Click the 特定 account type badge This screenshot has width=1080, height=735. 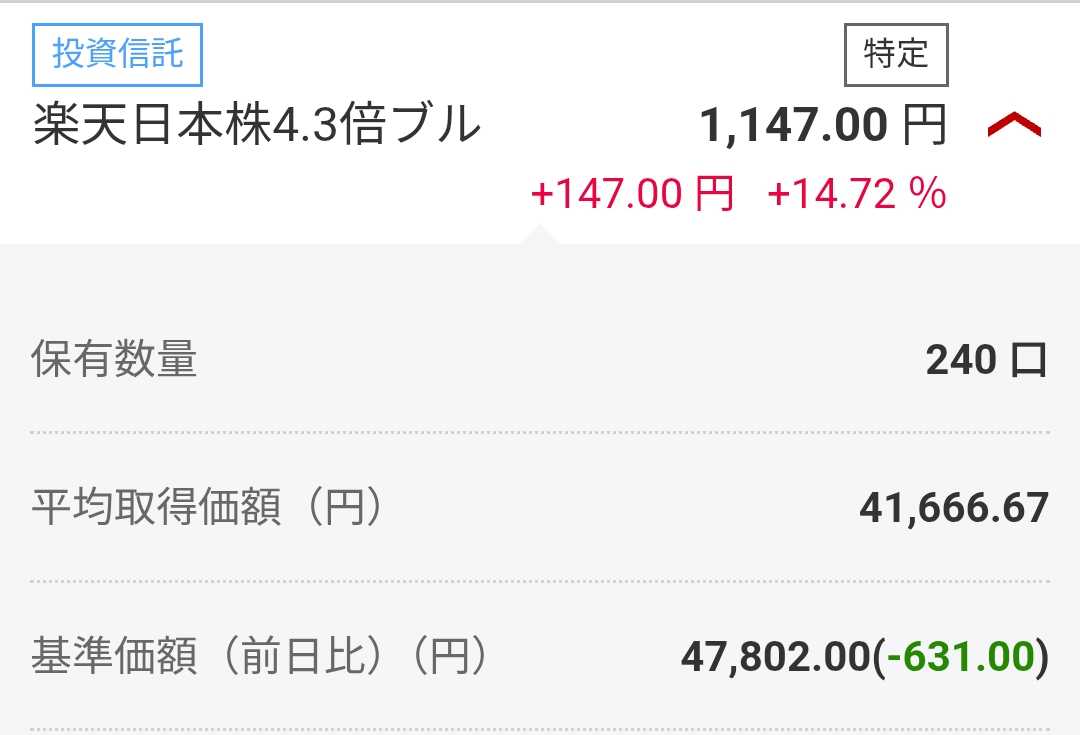(x=896, y=54)
